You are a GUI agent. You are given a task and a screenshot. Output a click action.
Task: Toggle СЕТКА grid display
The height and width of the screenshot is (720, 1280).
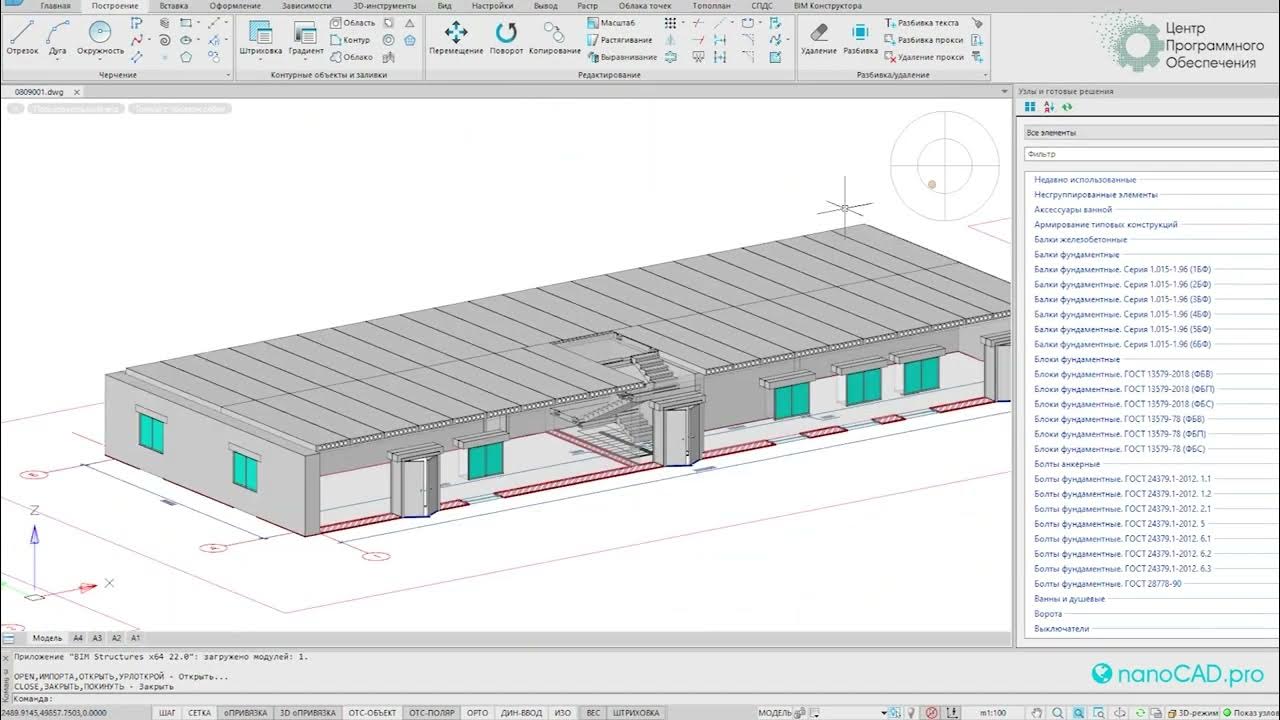click(x=200, y=713)
